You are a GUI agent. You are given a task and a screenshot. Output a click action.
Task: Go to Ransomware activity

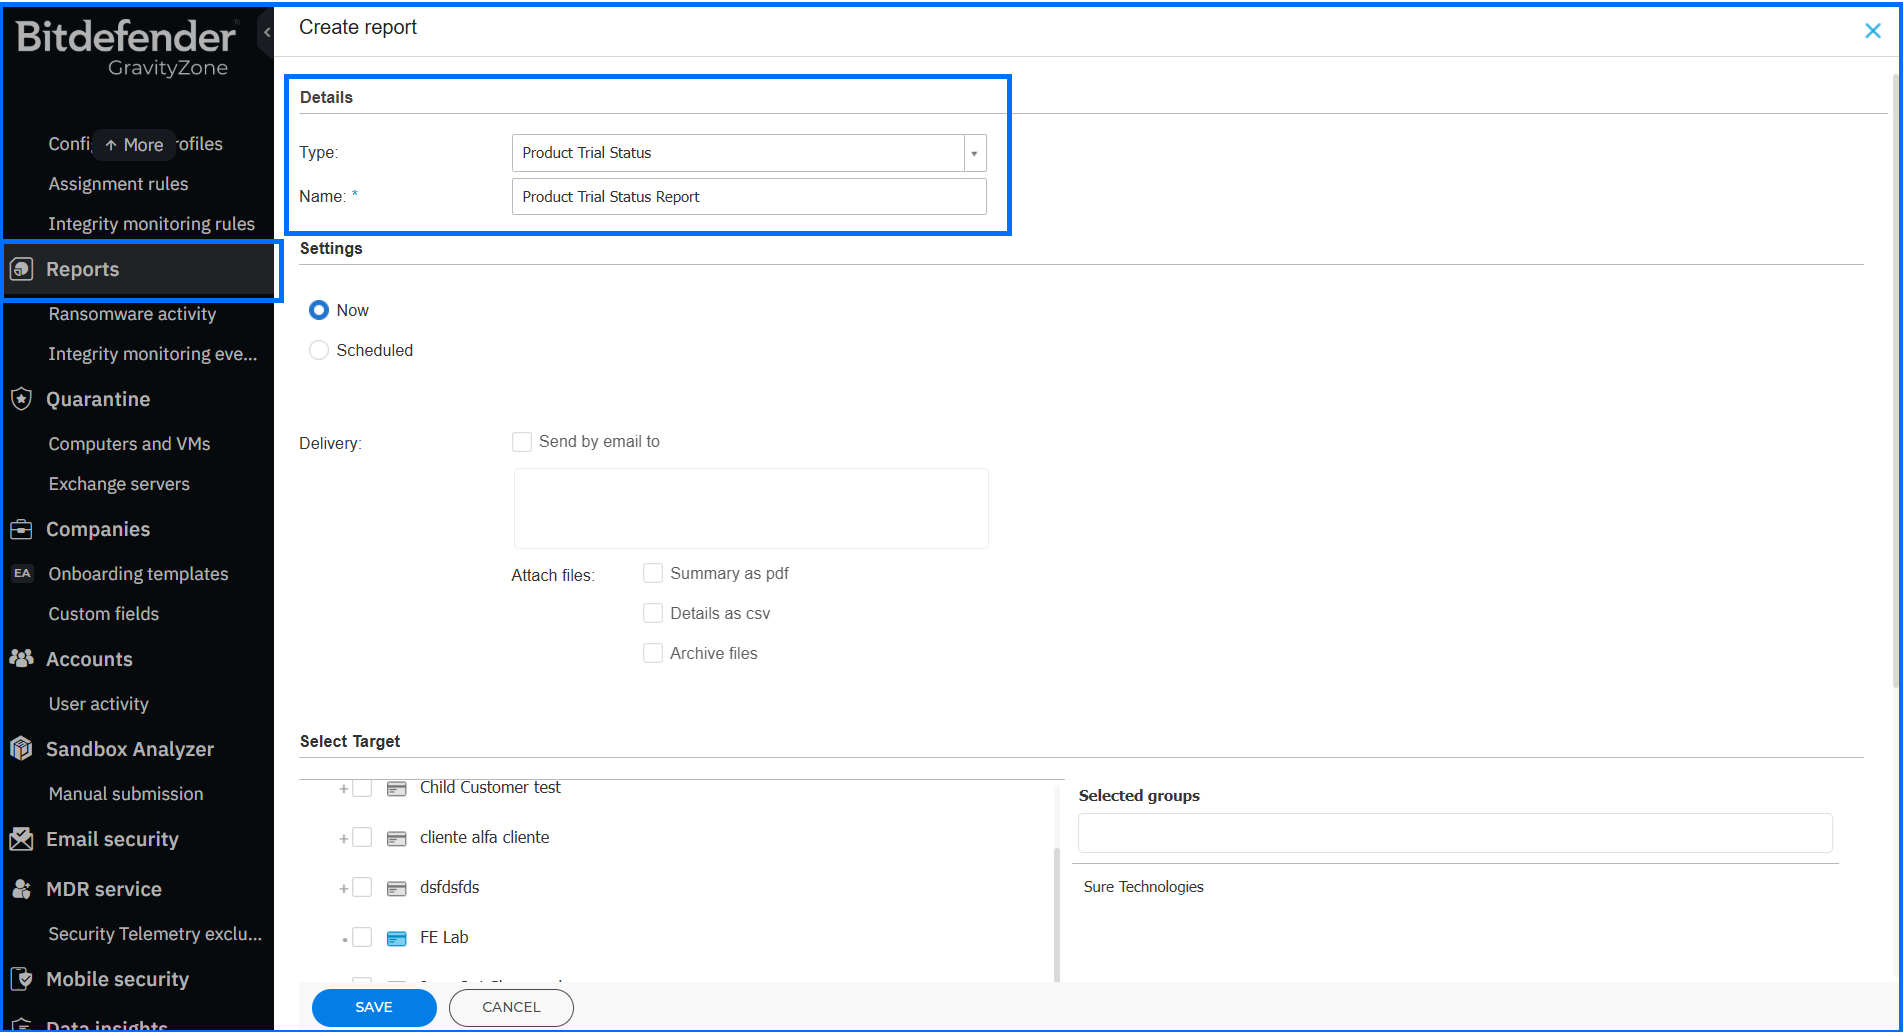(x=132, y=314)
